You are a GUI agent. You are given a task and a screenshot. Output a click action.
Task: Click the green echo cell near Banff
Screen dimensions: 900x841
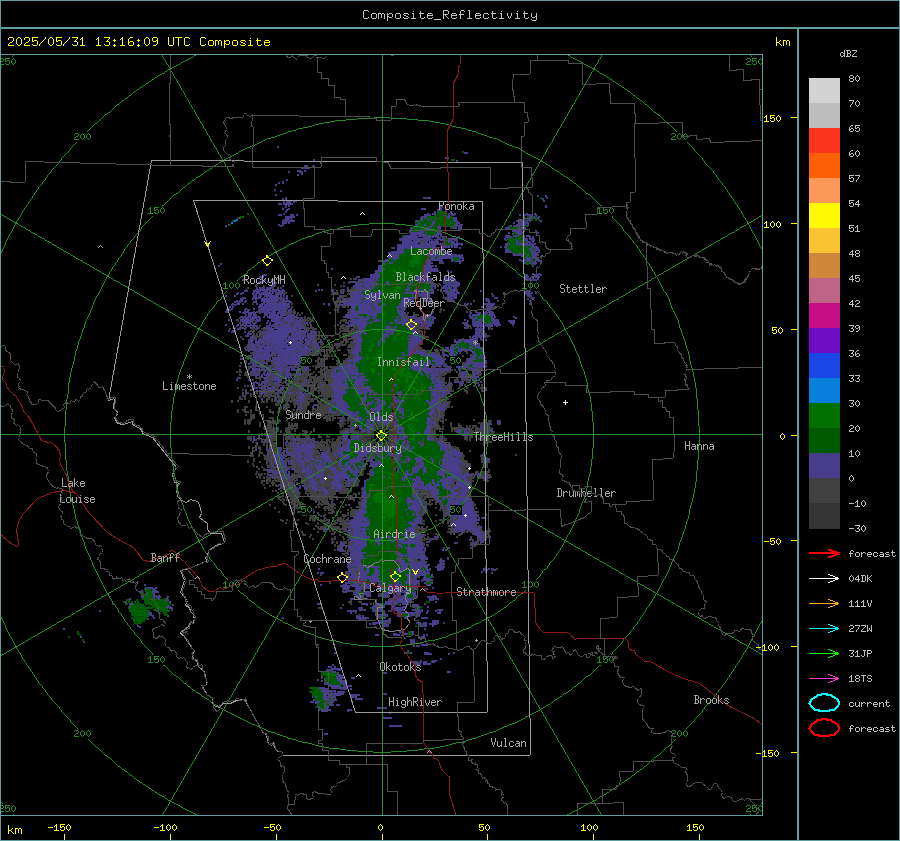coord(148,606)
